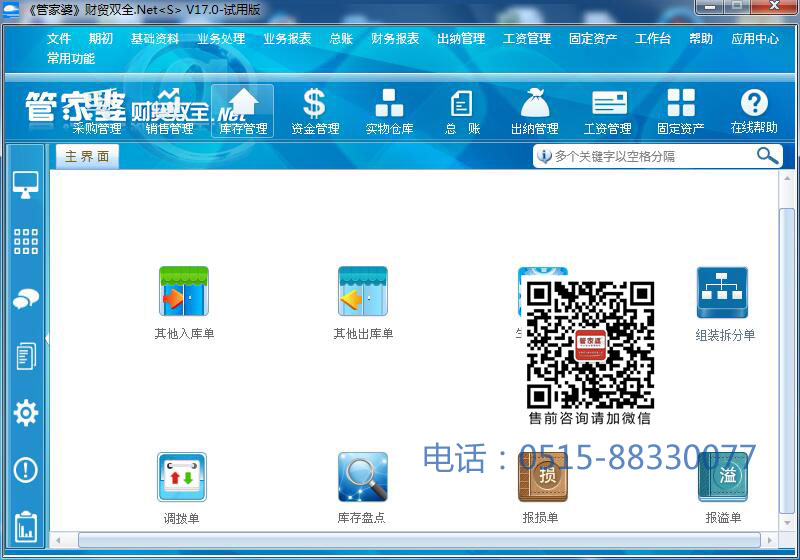Open the 工作台 menu
Viewport: 800px width, 560px height.
tap(653, 39)
